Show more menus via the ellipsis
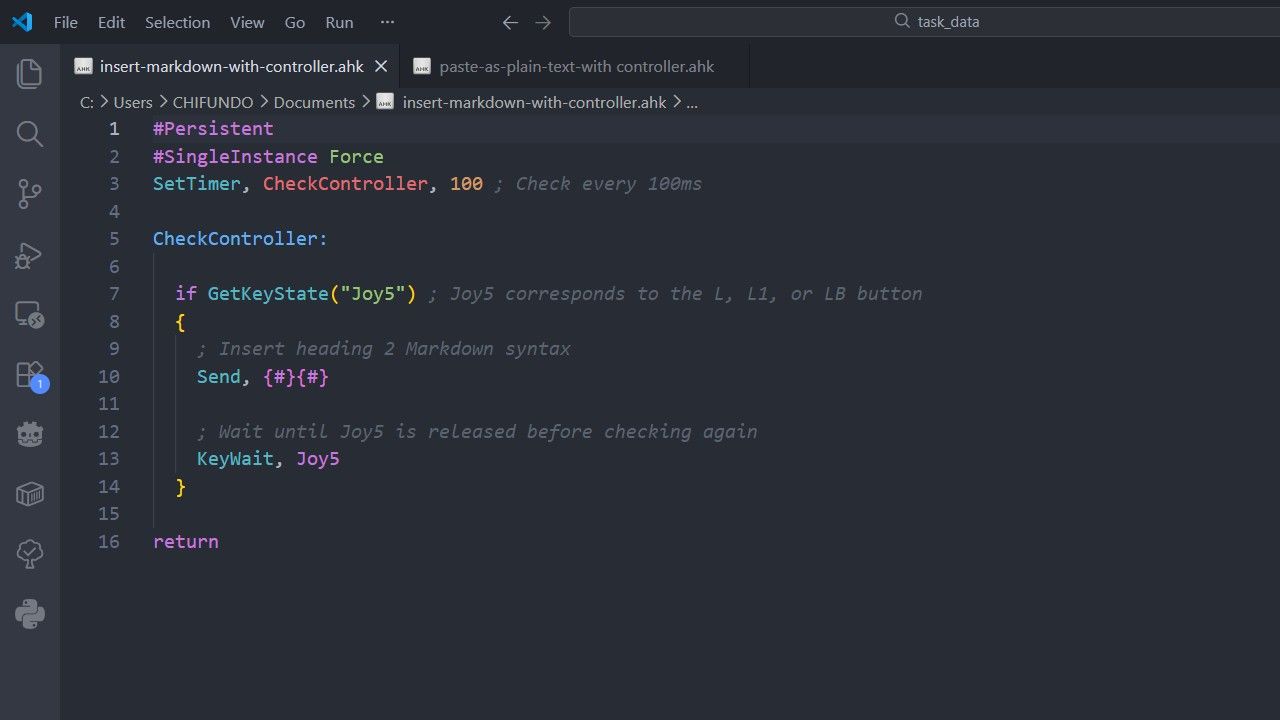1280x720 pixels. pos(388,22)
